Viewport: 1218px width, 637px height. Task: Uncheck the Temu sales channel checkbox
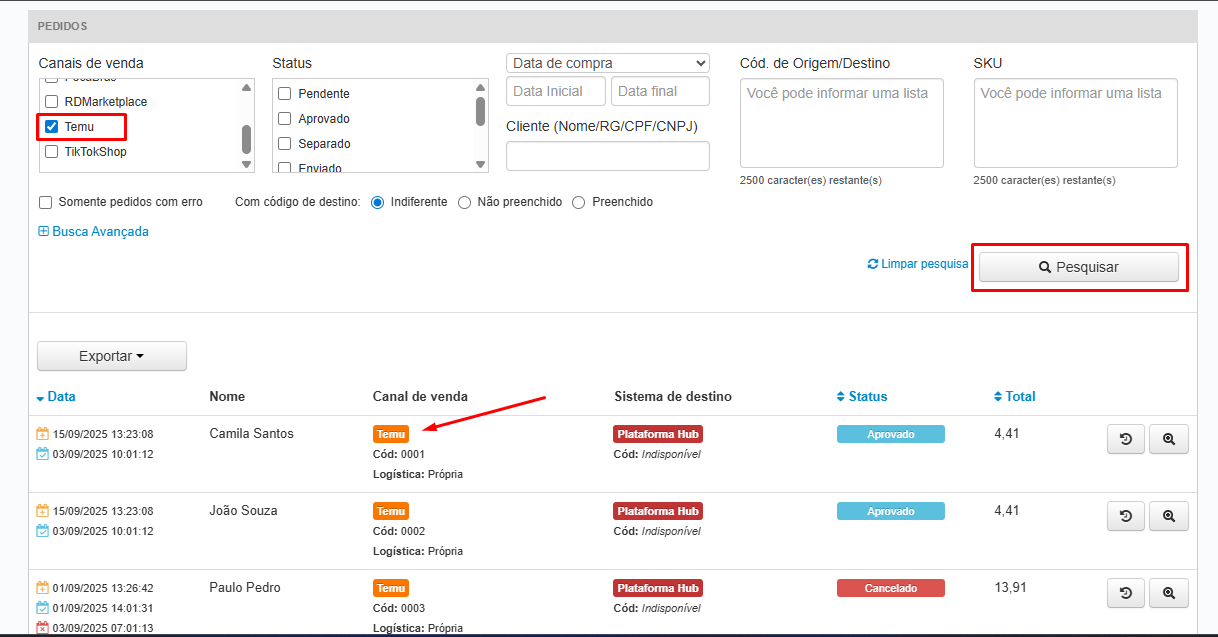click(52, 127)
